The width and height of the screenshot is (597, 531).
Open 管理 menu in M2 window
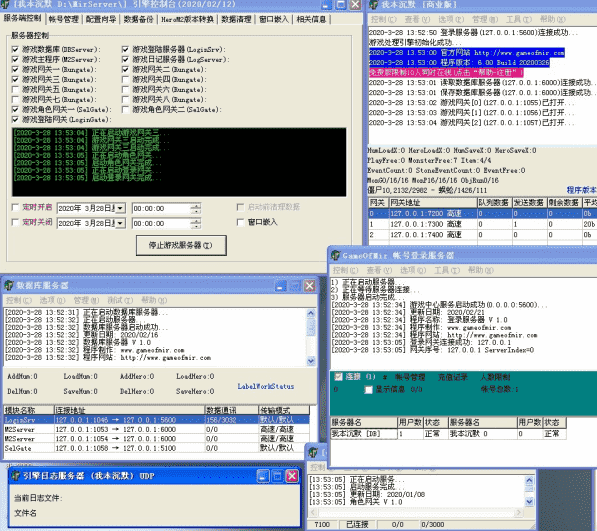485,19
